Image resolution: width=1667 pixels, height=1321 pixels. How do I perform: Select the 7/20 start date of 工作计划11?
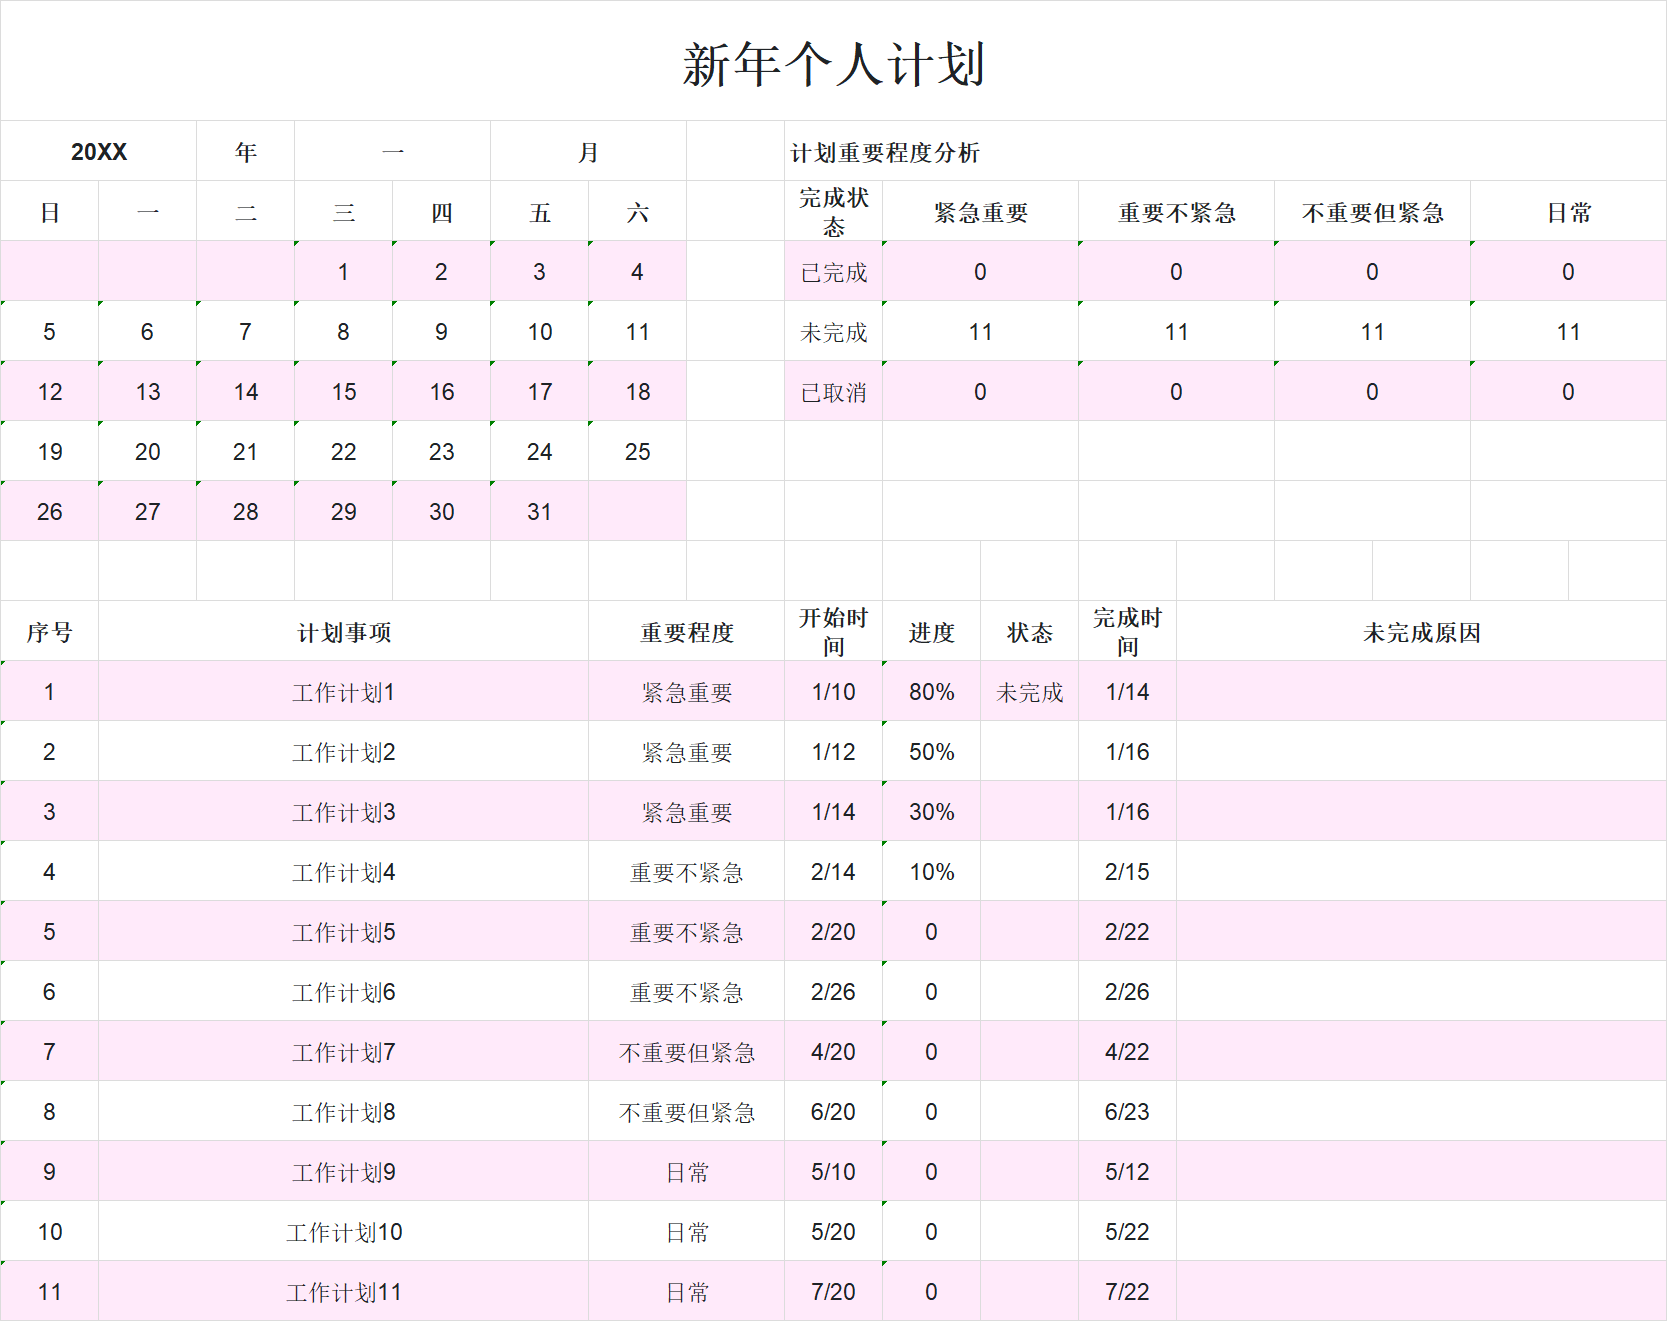[833, 1291]
